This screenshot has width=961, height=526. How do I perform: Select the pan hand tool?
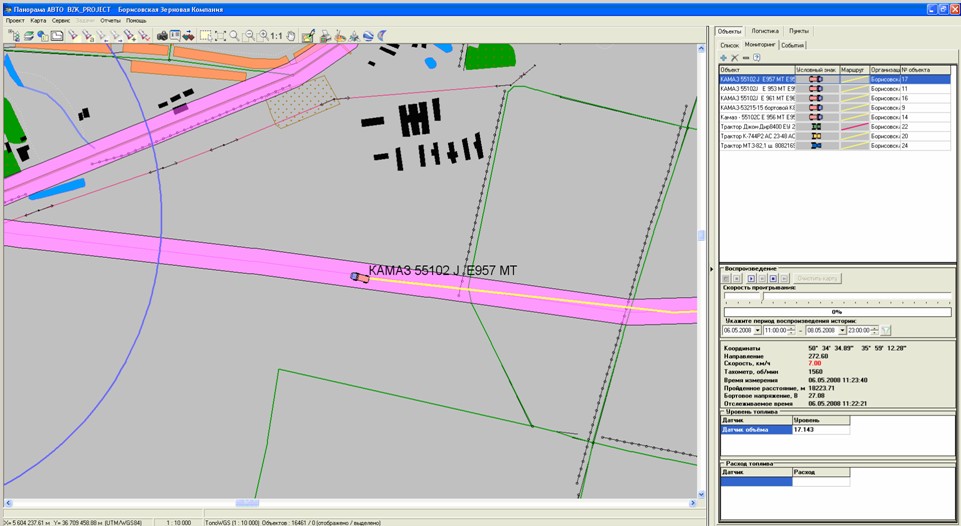click(x=291, y=36)
